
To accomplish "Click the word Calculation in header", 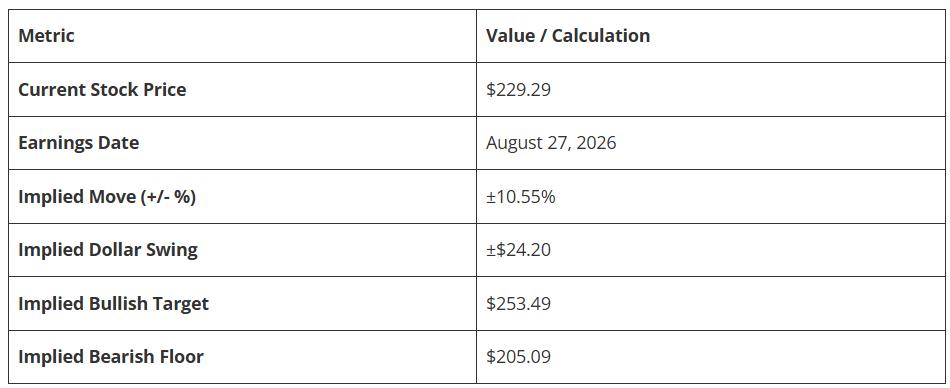I will click(600, 36).
